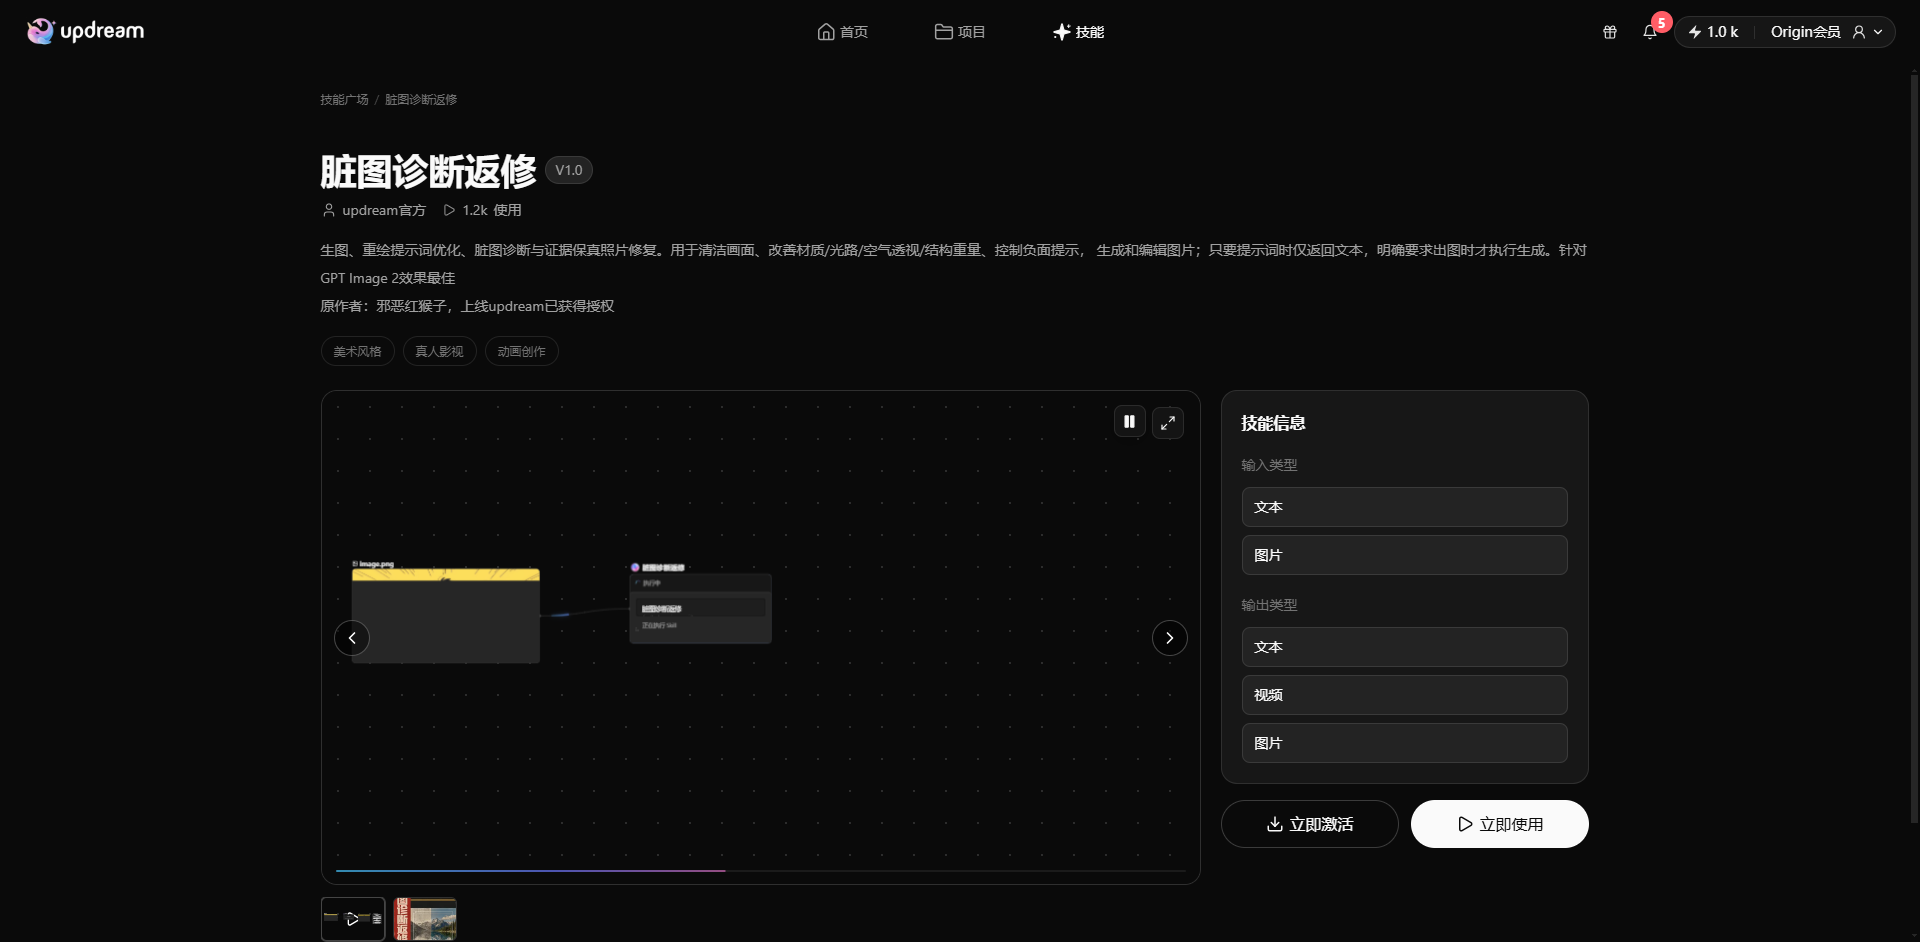Expand the Origin会员 account dropdown
Image resolution: width=1920 pixels, height=942 pixels.
tap(1826, 32)
